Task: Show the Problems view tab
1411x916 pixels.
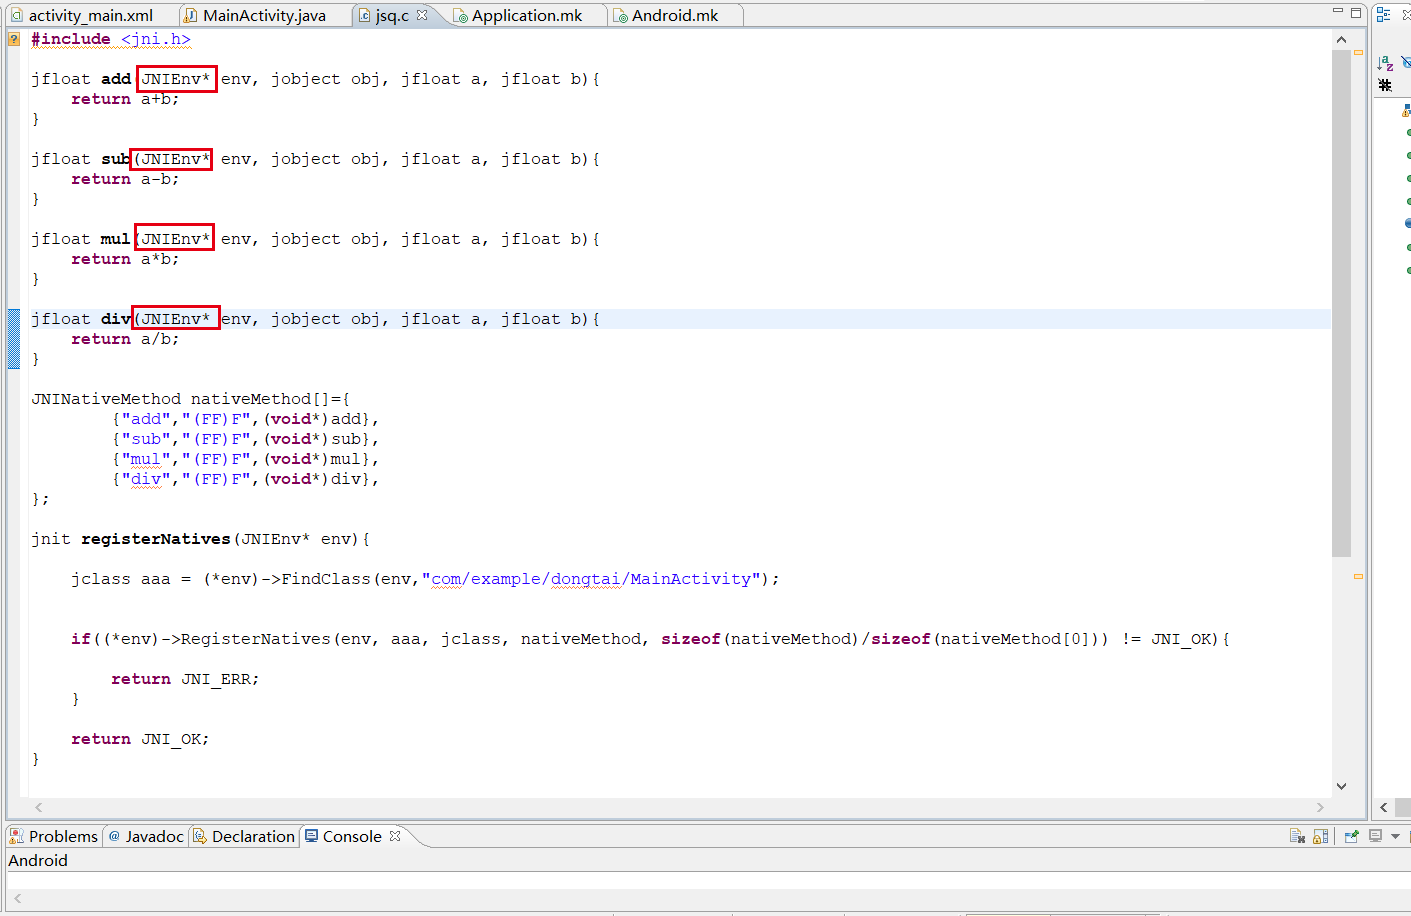Action: pos(62,836)
